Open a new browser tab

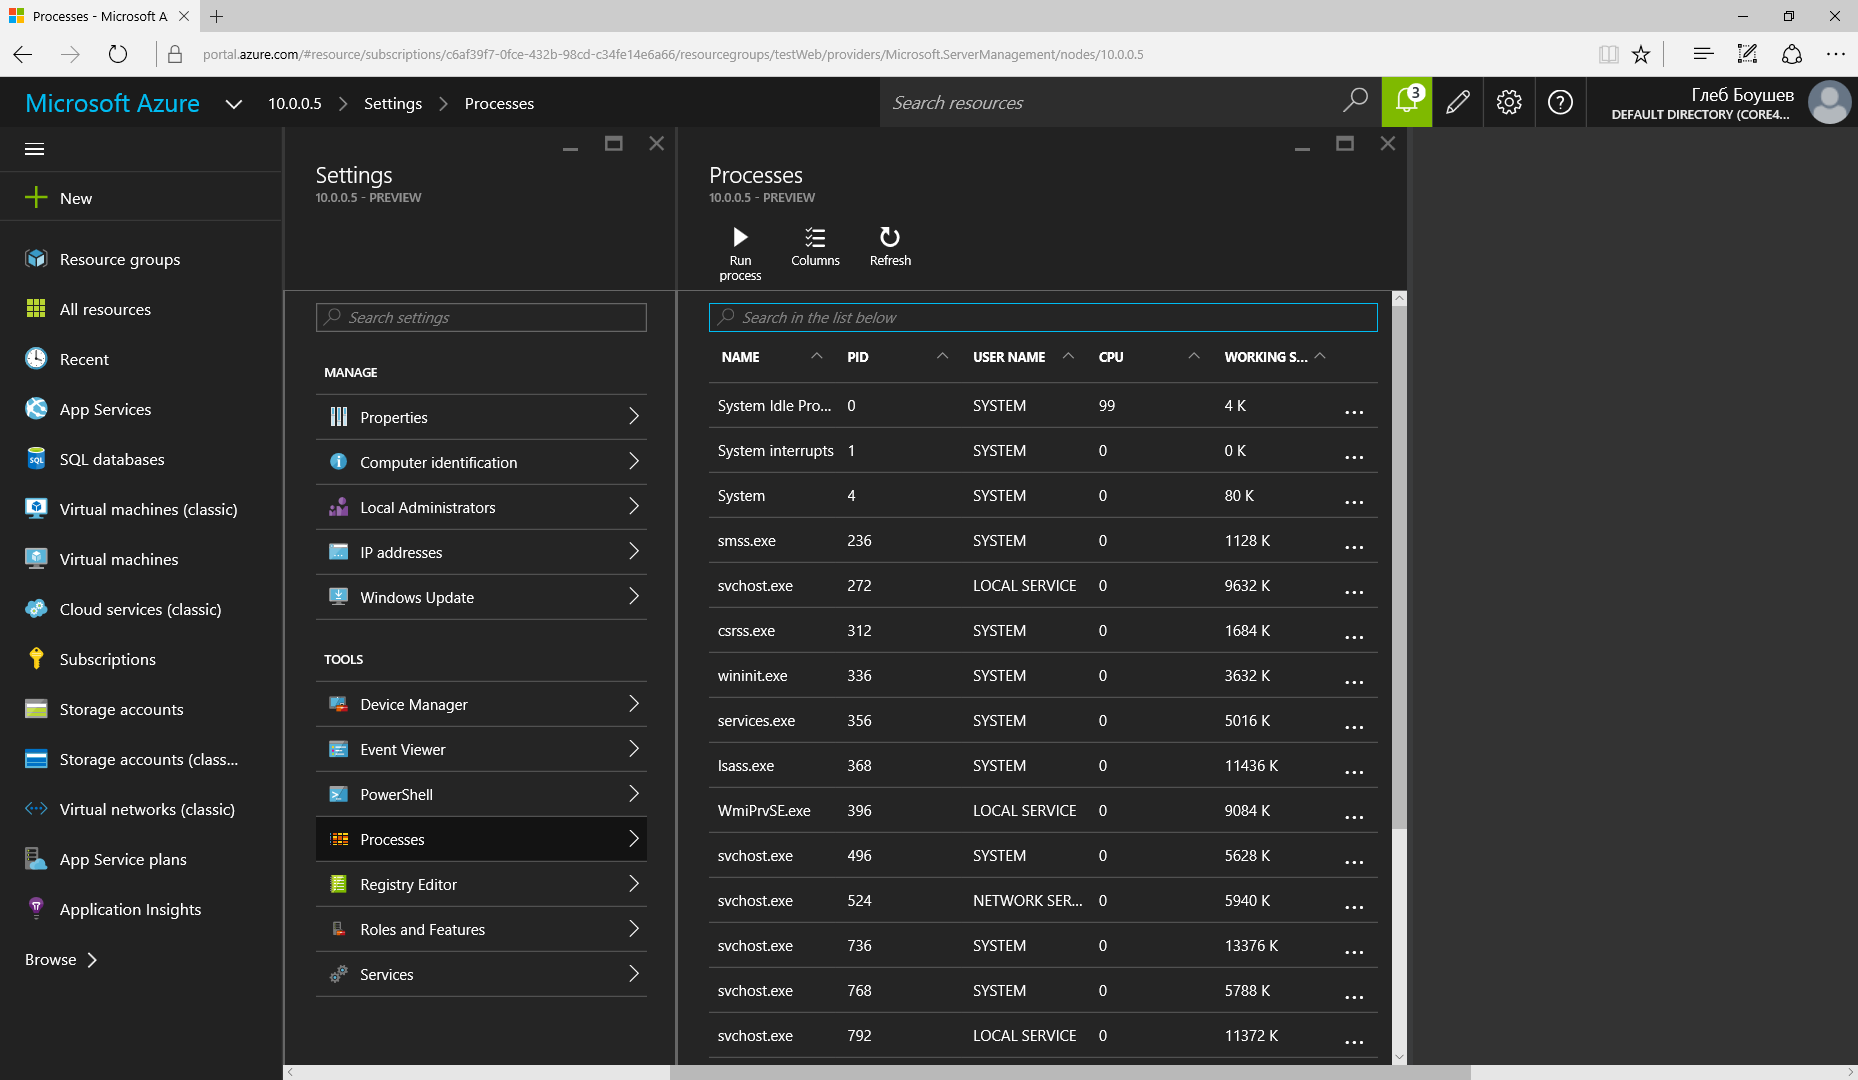click(217, 16)
